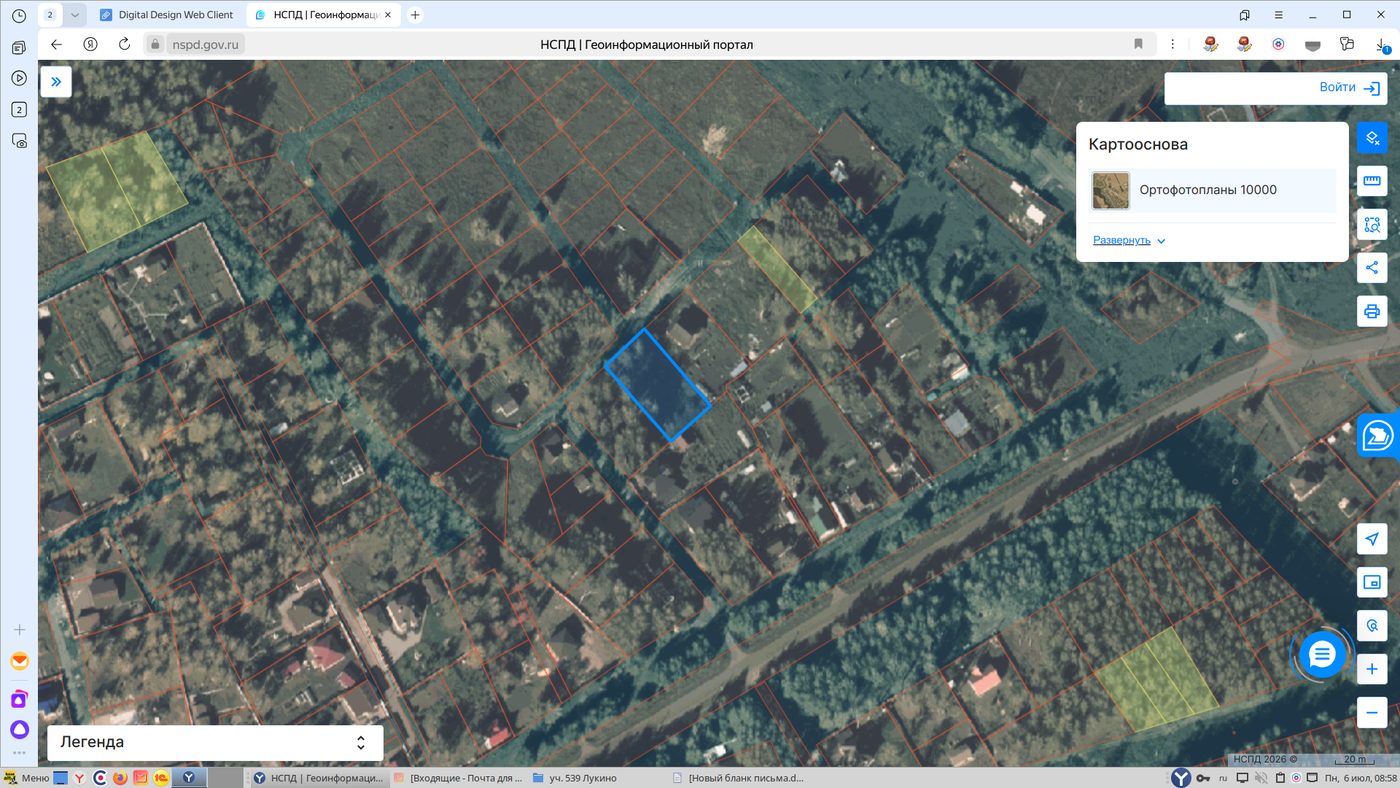This screenshot has width=1400, height=788.
Task: Open the print map tool
Action: point(1372,311)
